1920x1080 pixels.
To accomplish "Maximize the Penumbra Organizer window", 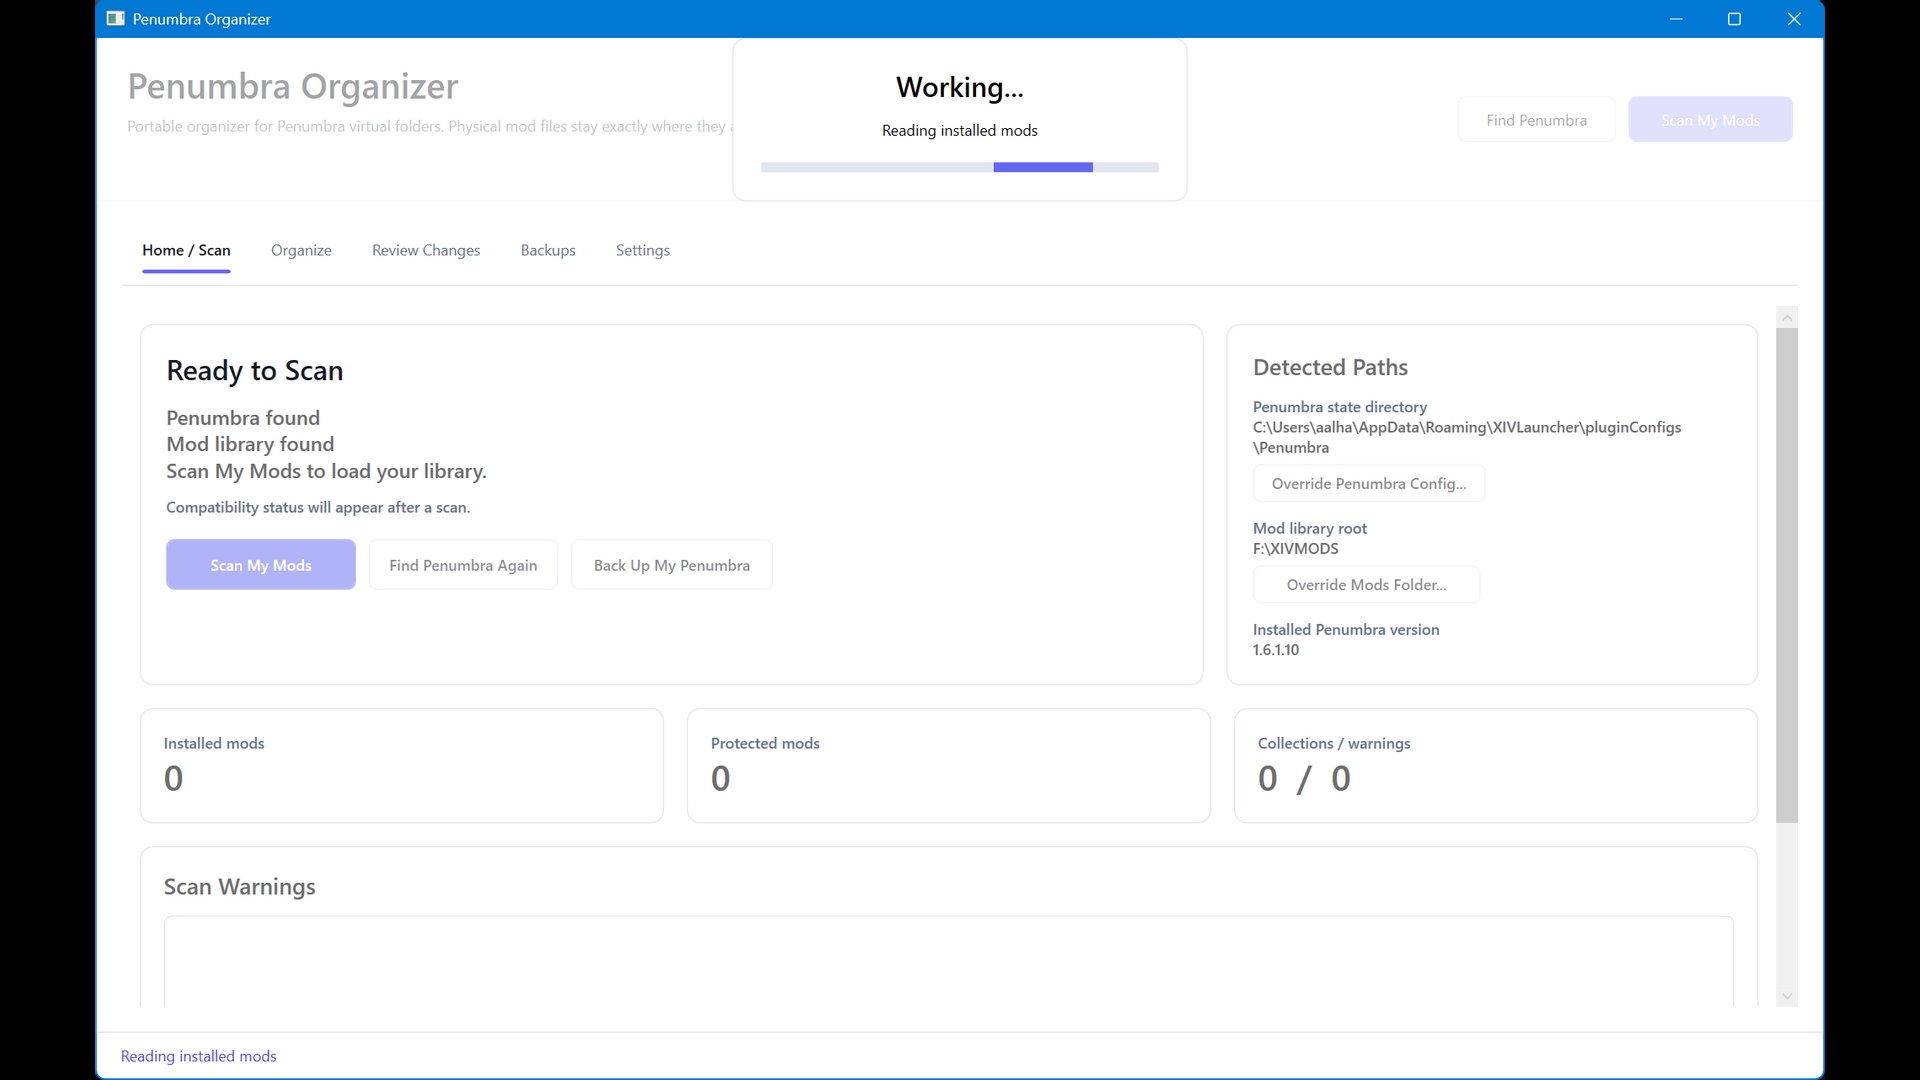I will point(1734,19).
